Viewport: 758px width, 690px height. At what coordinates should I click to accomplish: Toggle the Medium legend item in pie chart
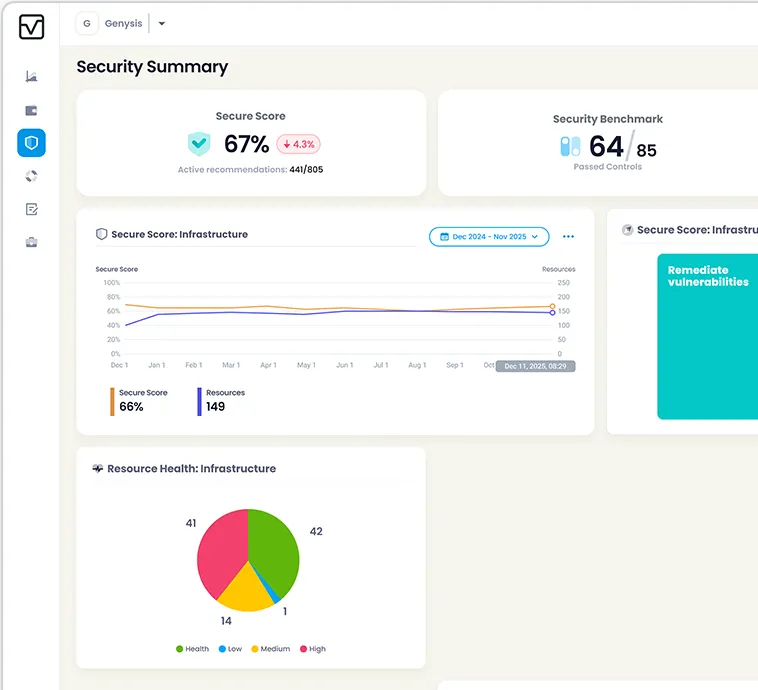tap(269, 649)
